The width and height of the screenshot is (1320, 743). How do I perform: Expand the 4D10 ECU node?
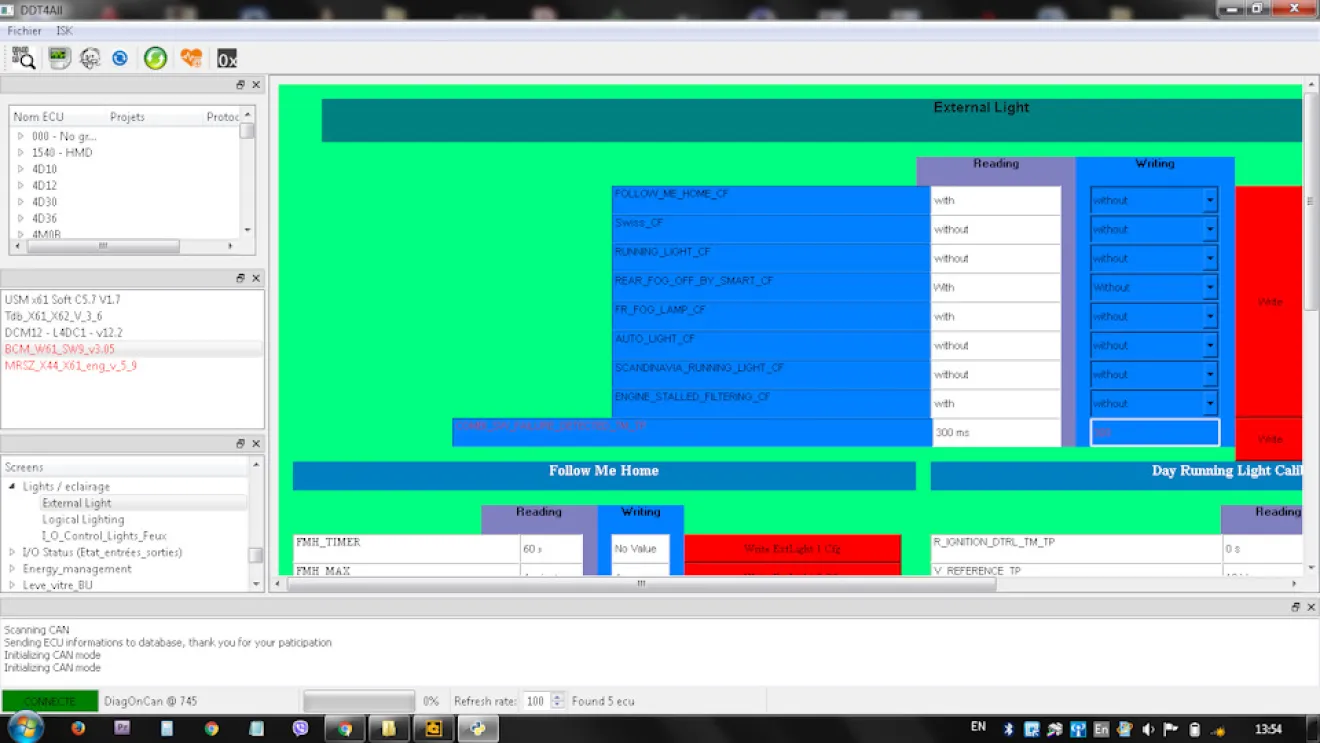pyautogui.click(x=21, y=169)
